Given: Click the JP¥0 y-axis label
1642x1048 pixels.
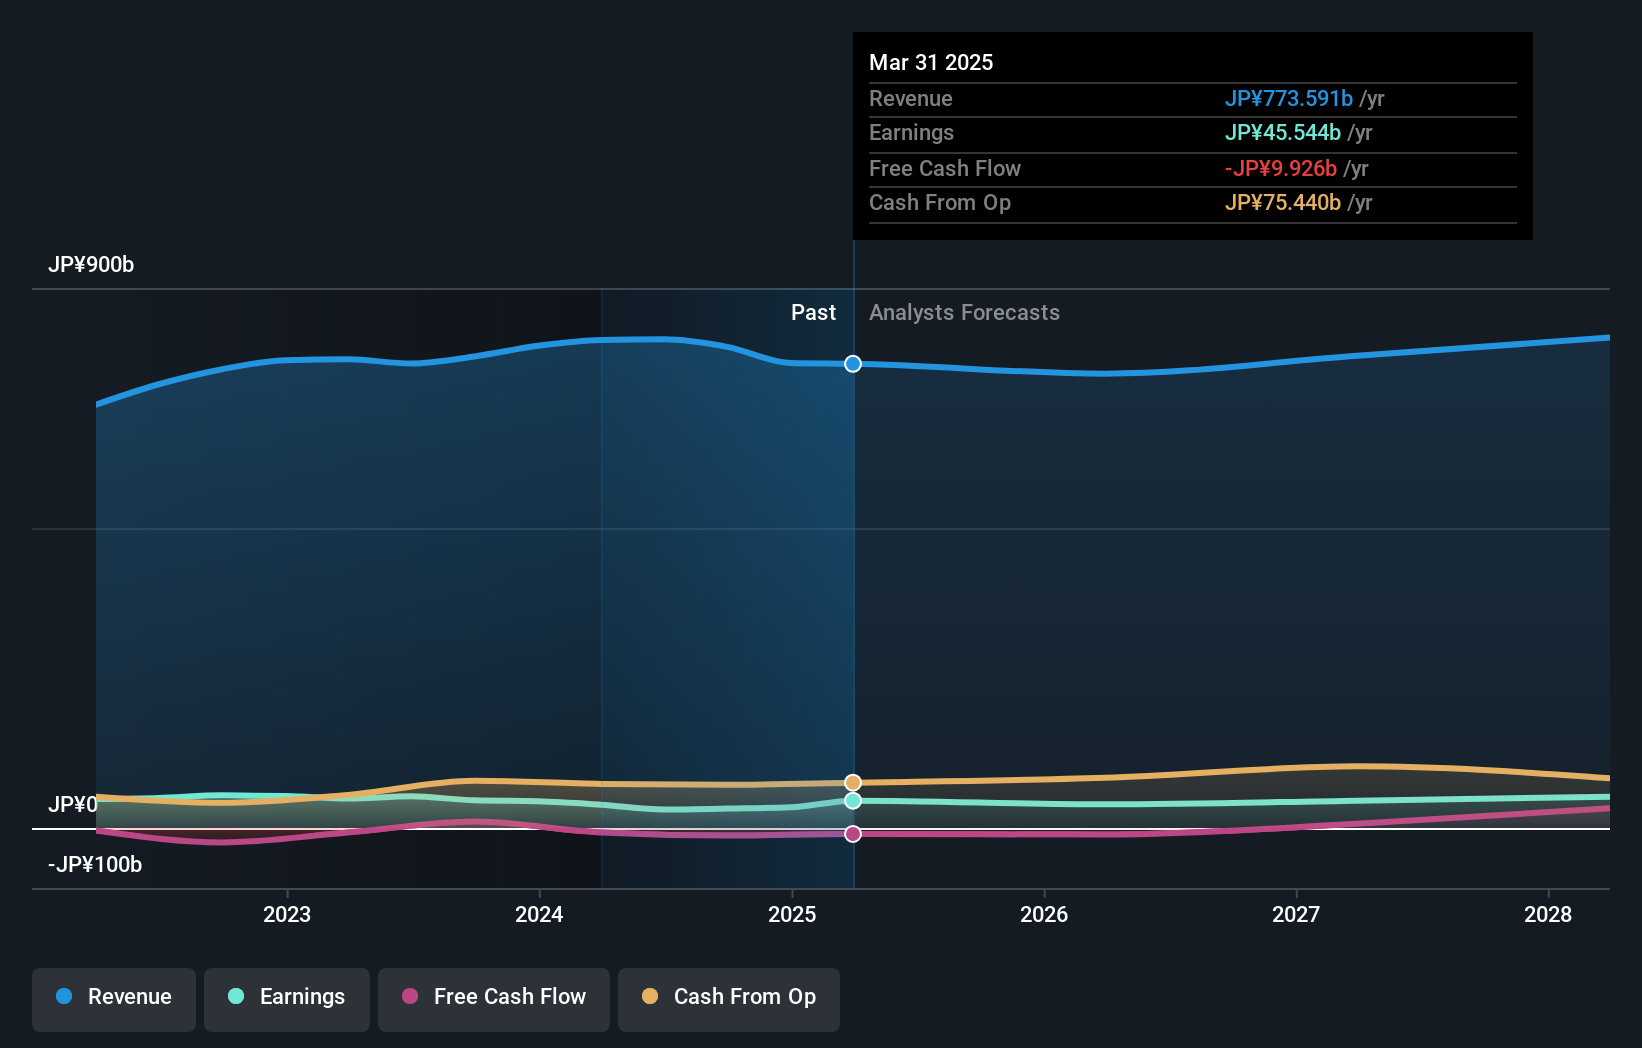Looking at the screenshot, I should [73, 804].
